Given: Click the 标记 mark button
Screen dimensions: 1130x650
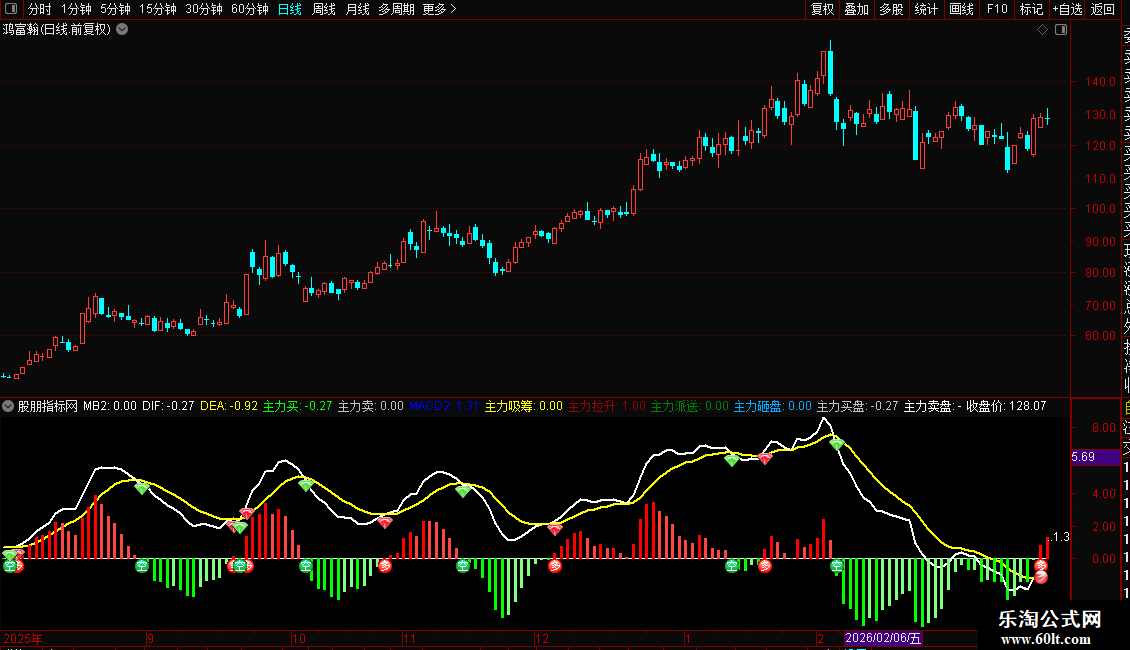Looking at the screenshot, I should pyautogui.click(x=1031, y=9).
